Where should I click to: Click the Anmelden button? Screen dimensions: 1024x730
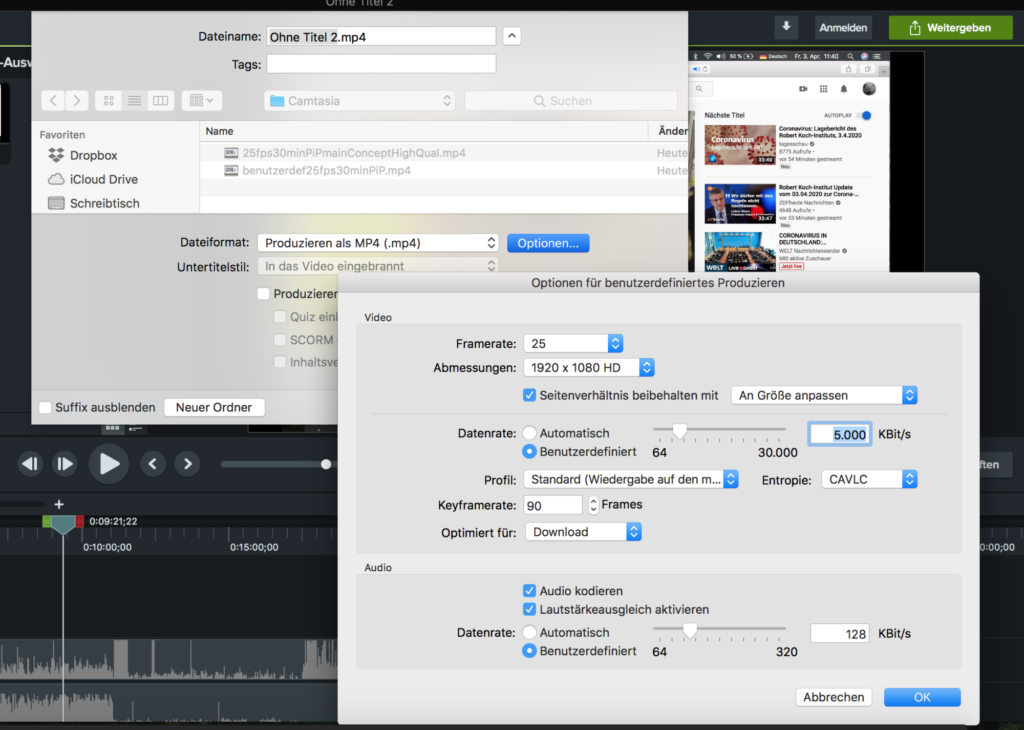point(843,27)
